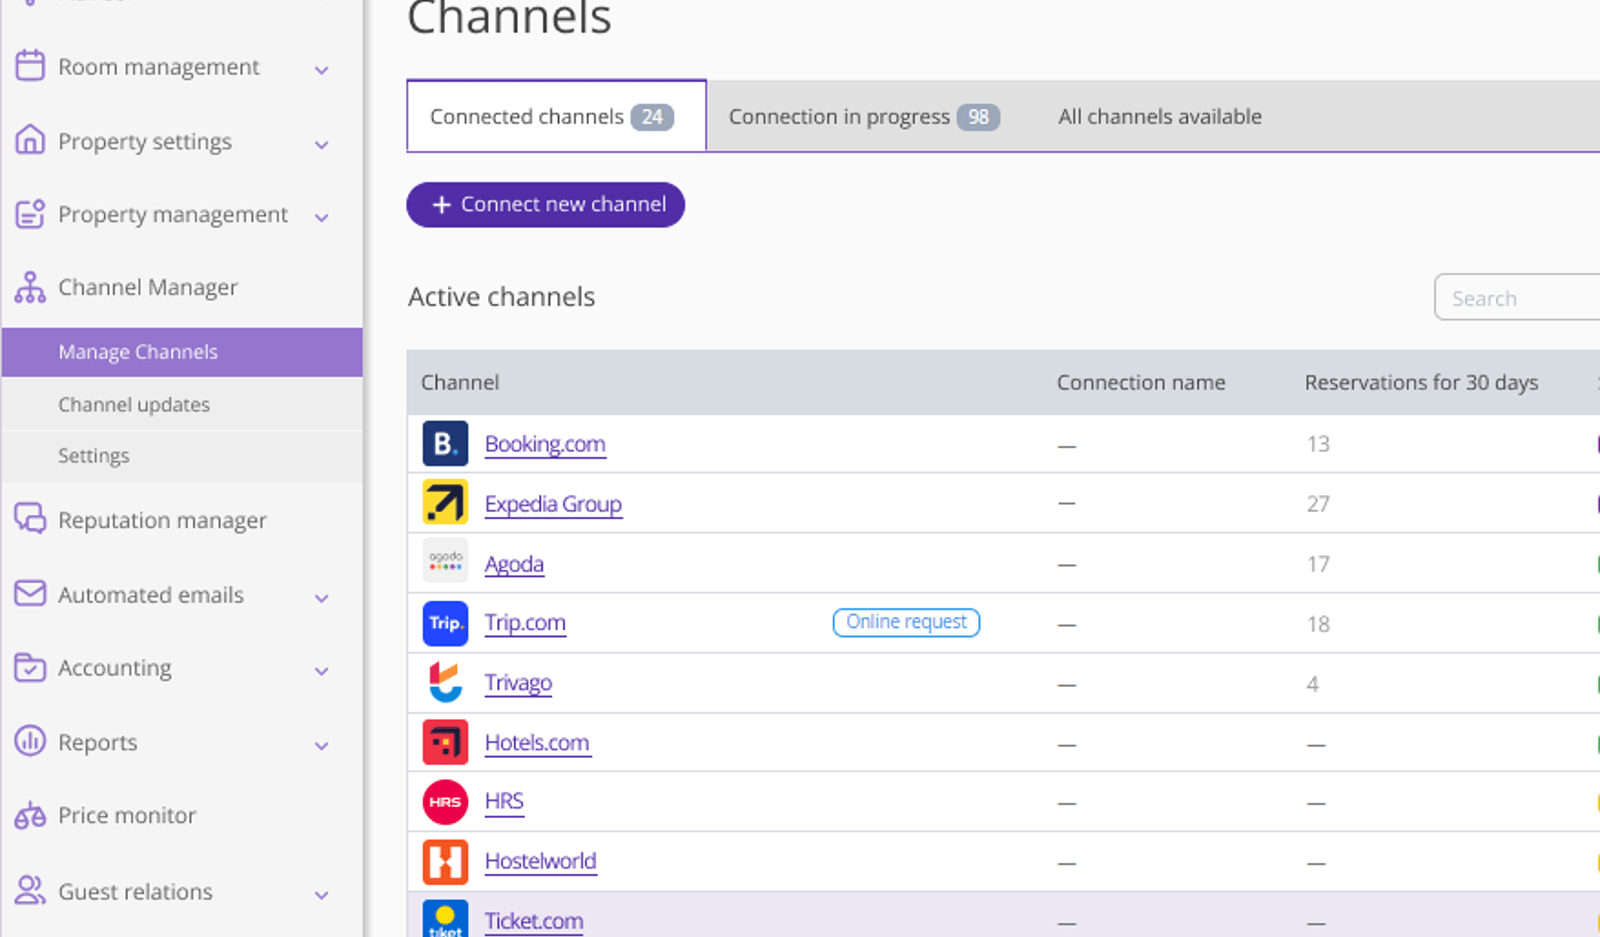Click the Active channels Search field

(1517, 298)
